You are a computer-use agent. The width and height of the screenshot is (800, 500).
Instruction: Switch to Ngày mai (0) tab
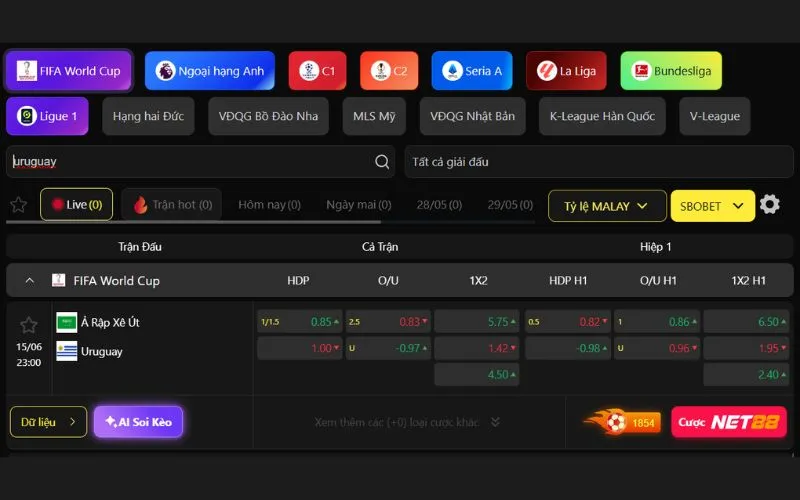click(x=359, y=205)
